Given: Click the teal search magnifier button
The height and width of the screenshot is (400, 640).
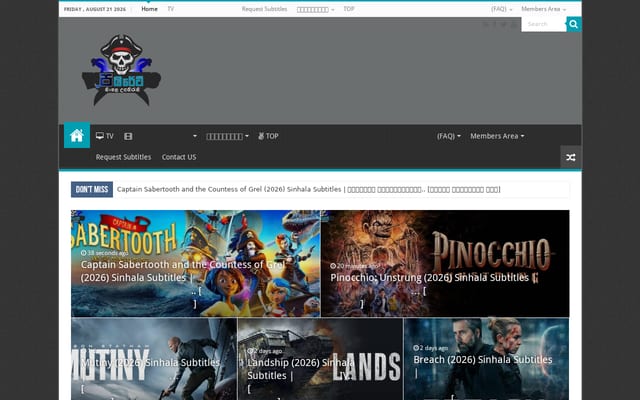Looking at the screenshot, I should coord(573,24).
